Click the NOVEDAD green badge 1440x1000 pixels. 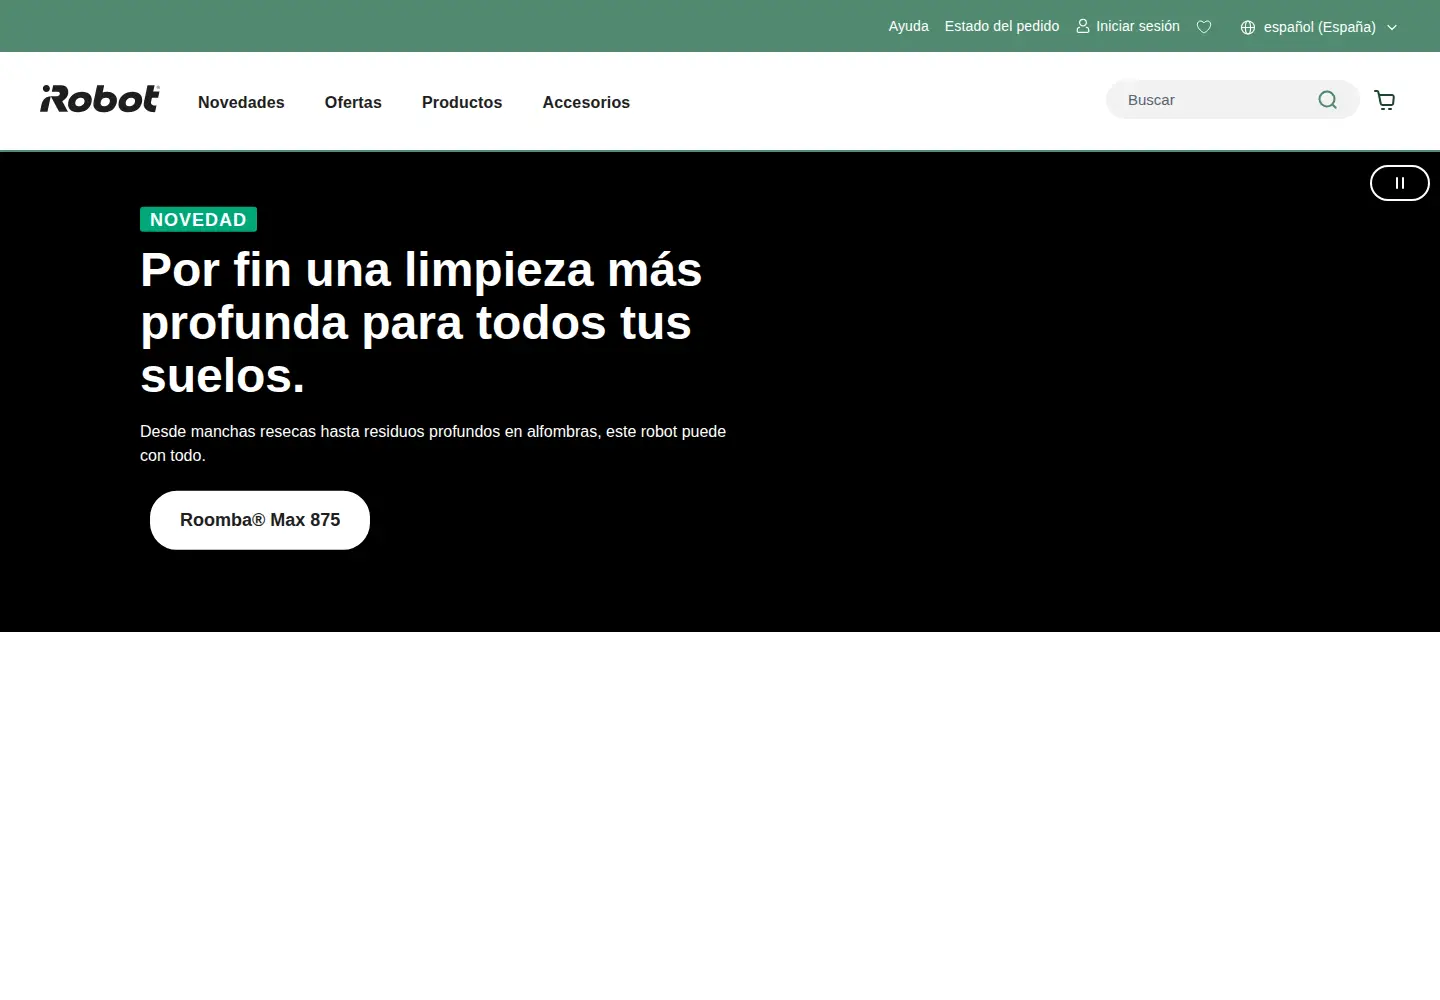pyautogui.click(x=198, y=219)
